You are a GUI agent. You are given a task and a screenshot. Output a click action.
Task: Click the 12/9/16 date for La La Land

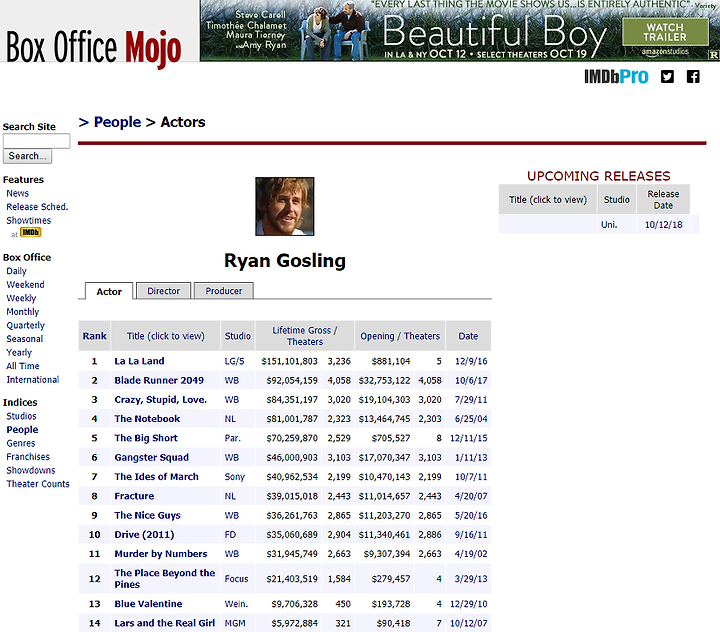click(x=471, y=361)
